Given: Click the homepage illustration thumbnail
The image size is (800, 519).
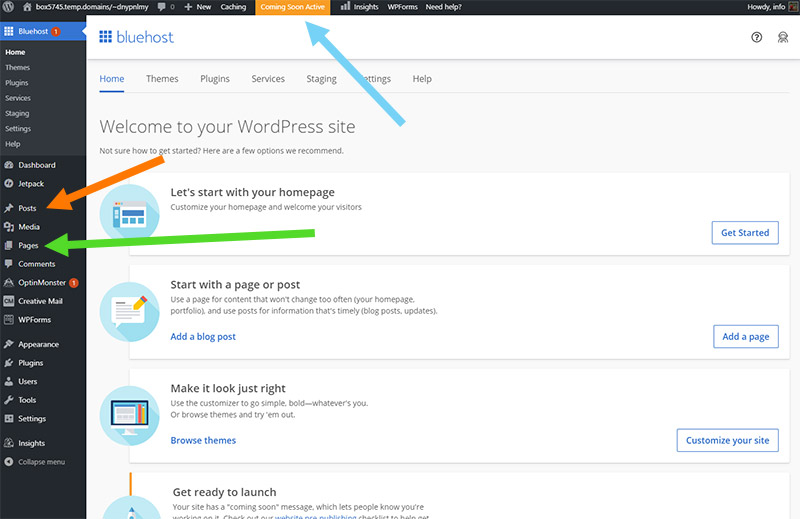Looking at the screenshot, I should [x=130, y=214].
